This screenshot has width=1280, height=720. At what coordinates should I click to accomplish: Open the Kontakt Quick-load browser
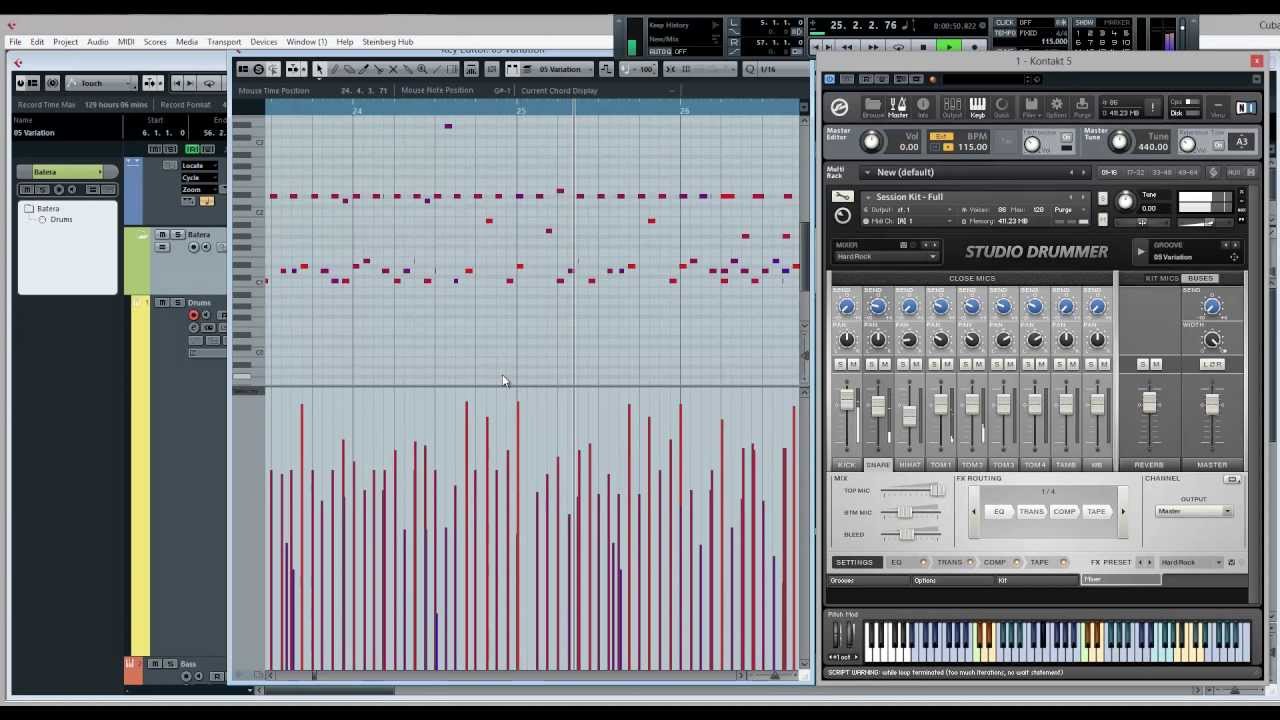click(1002, 107)
